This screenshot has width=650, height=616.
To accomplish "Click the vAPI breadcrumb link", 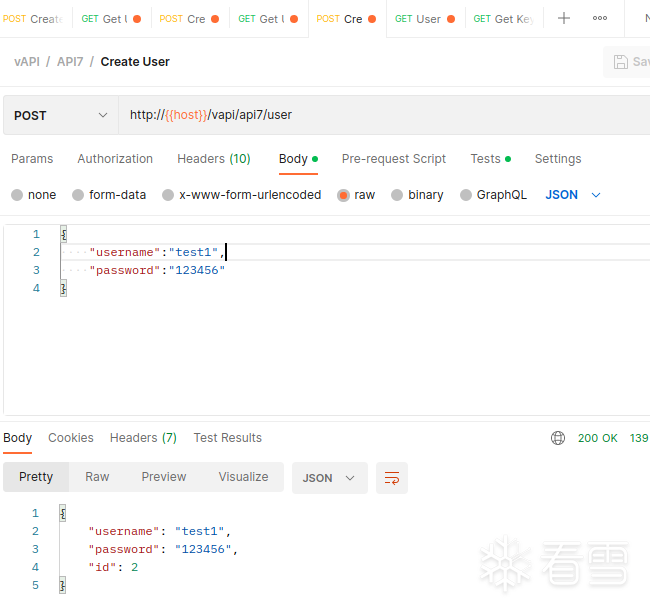I will 26,62.
